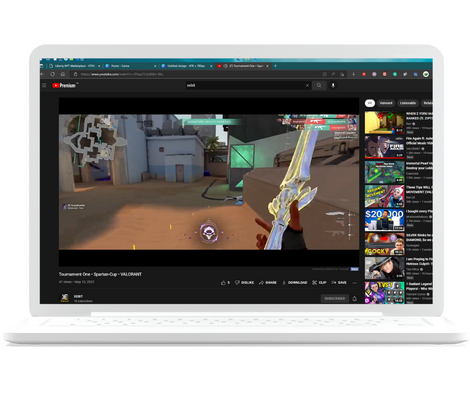The width and height of the screenshot is (470, 393).
Task: Create a Clip with the scissors icon
Action: (319, 283)
